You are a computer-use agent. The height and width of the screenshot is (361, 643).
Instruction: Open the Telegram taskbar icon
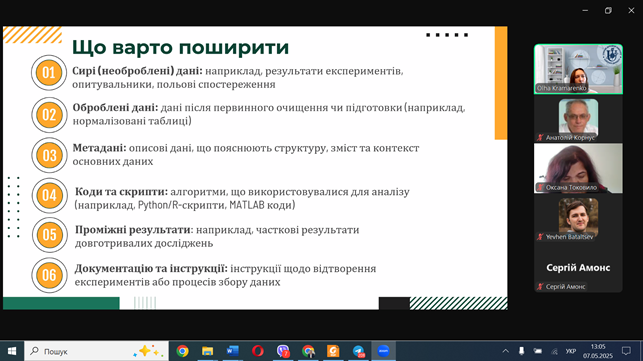click(358, 351)
